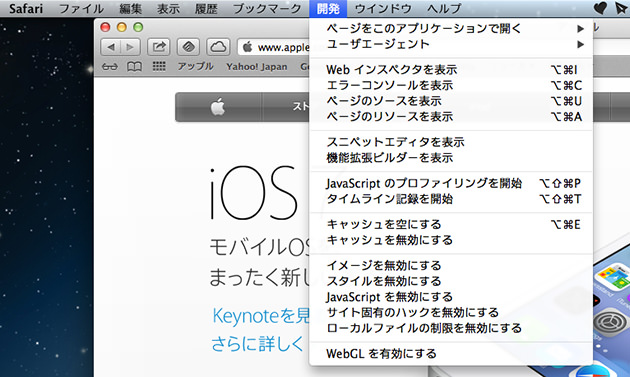Choose タイムライン記録を開始
The width and height of the screenshot is (630, 377).
(451, 199)
